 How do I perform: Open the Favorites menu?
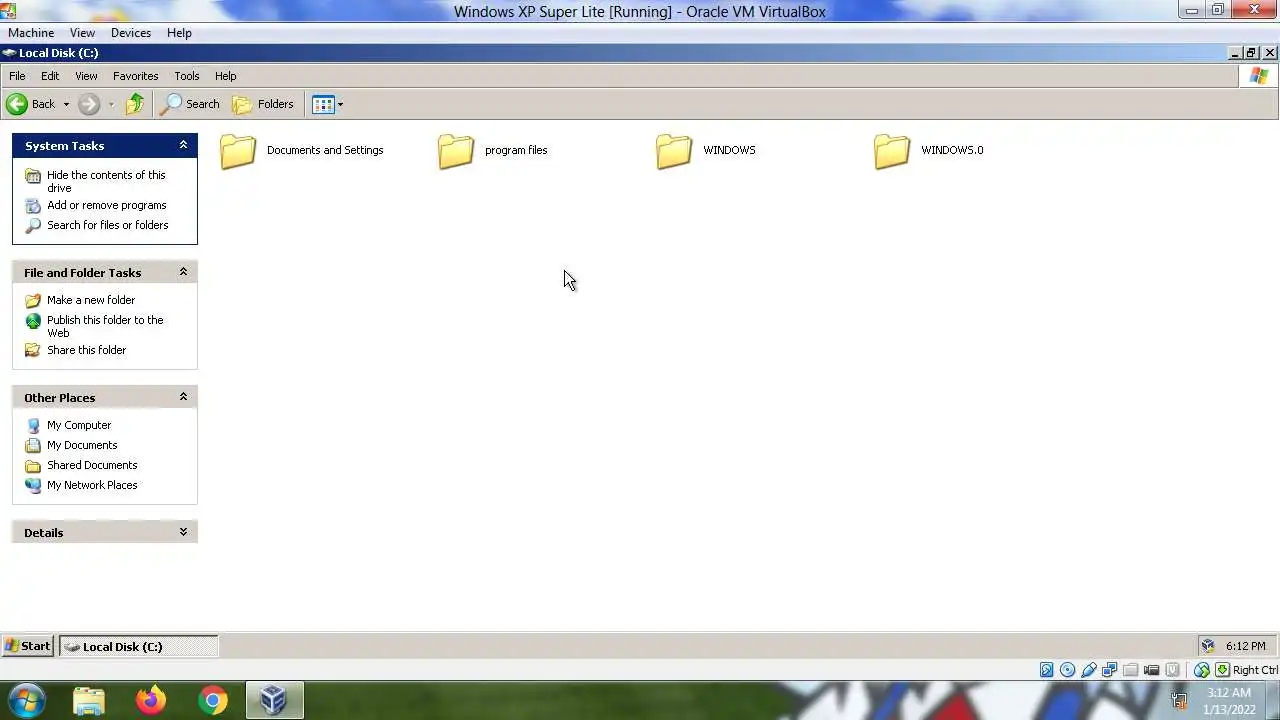tap(135, 76)
